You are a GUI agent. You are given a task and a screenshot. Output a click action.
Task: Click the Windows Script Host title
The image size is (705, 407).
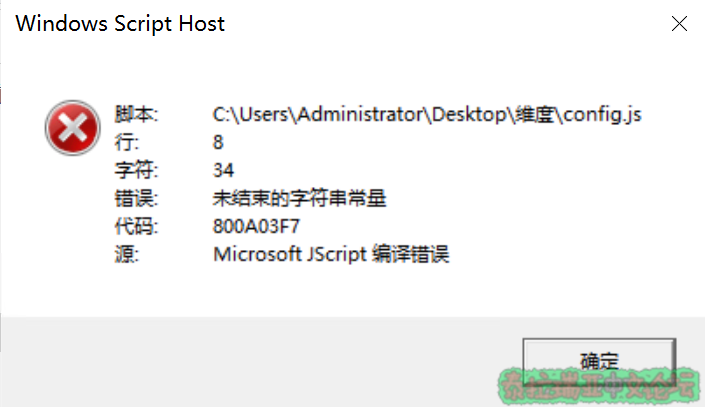click(120, 23)
